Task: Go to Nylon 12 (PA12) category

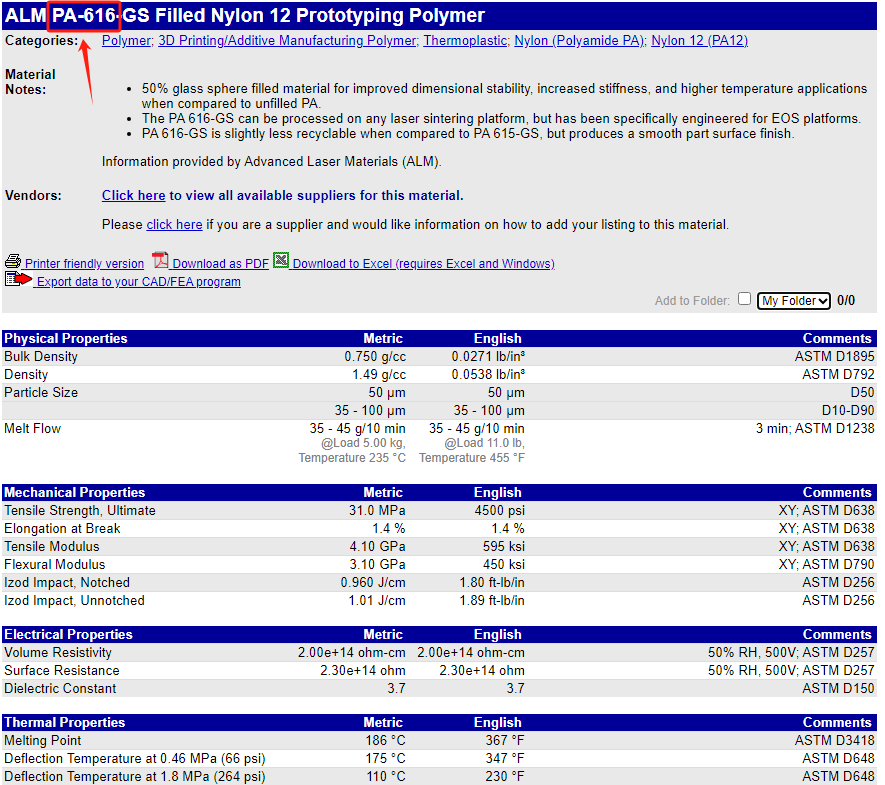Action: click(699, 41)
